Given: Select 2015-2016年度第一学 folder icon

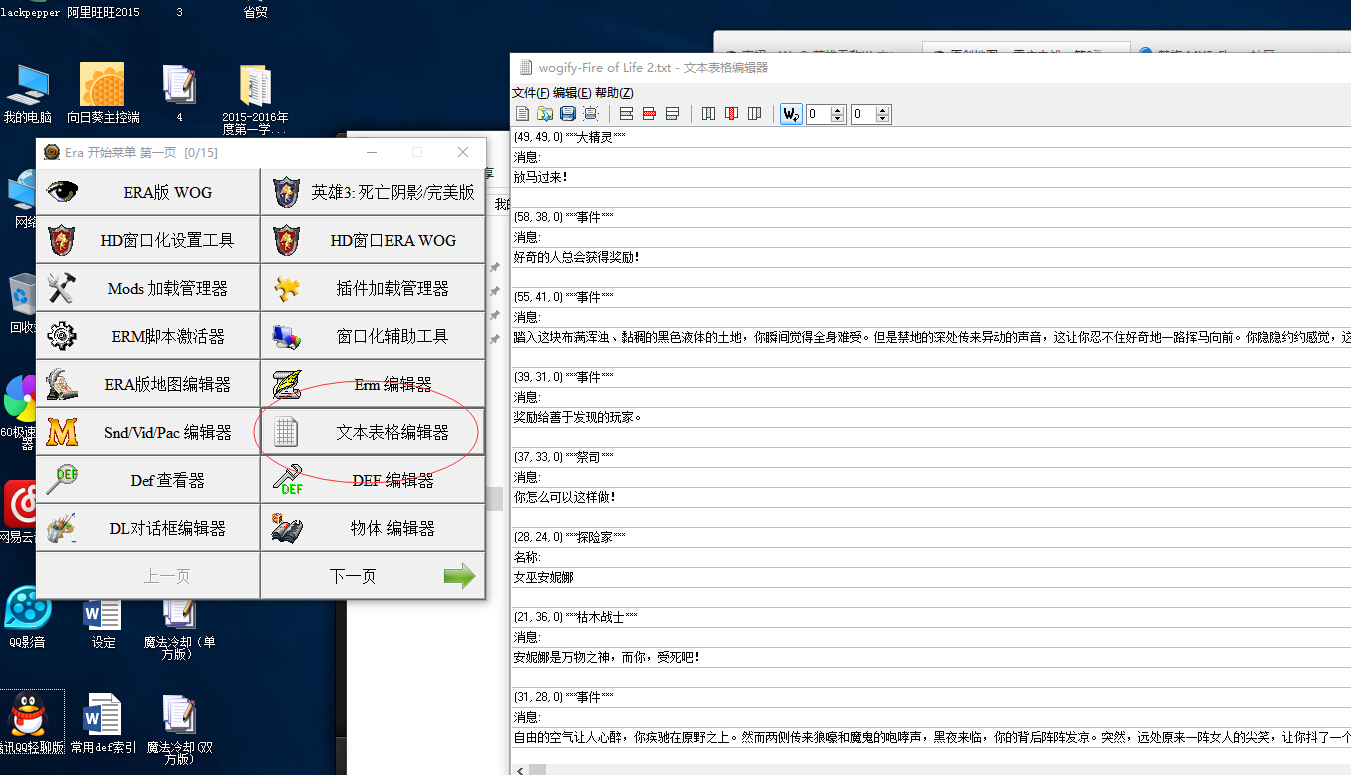Looking at the screenshot, I should click(x=255, y=100).
